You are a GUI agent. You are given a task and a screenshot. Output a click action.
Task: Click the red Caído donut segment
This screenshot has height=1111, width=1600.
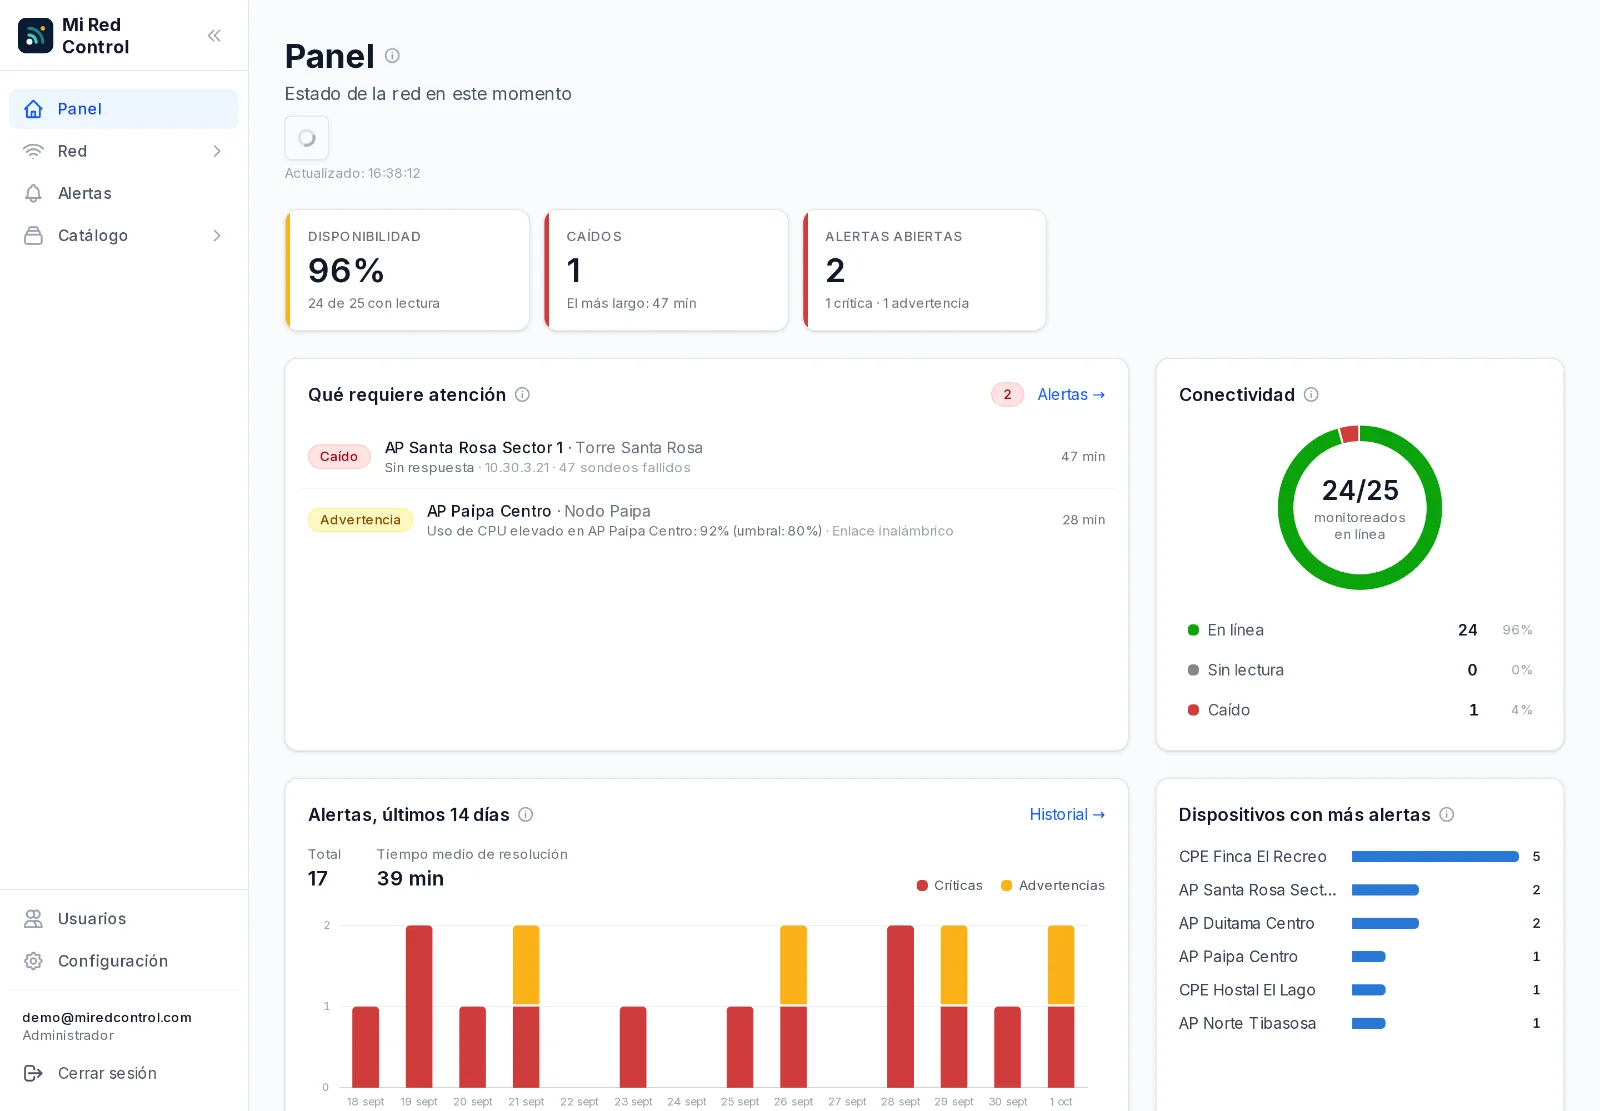(x=1349, y=434)
